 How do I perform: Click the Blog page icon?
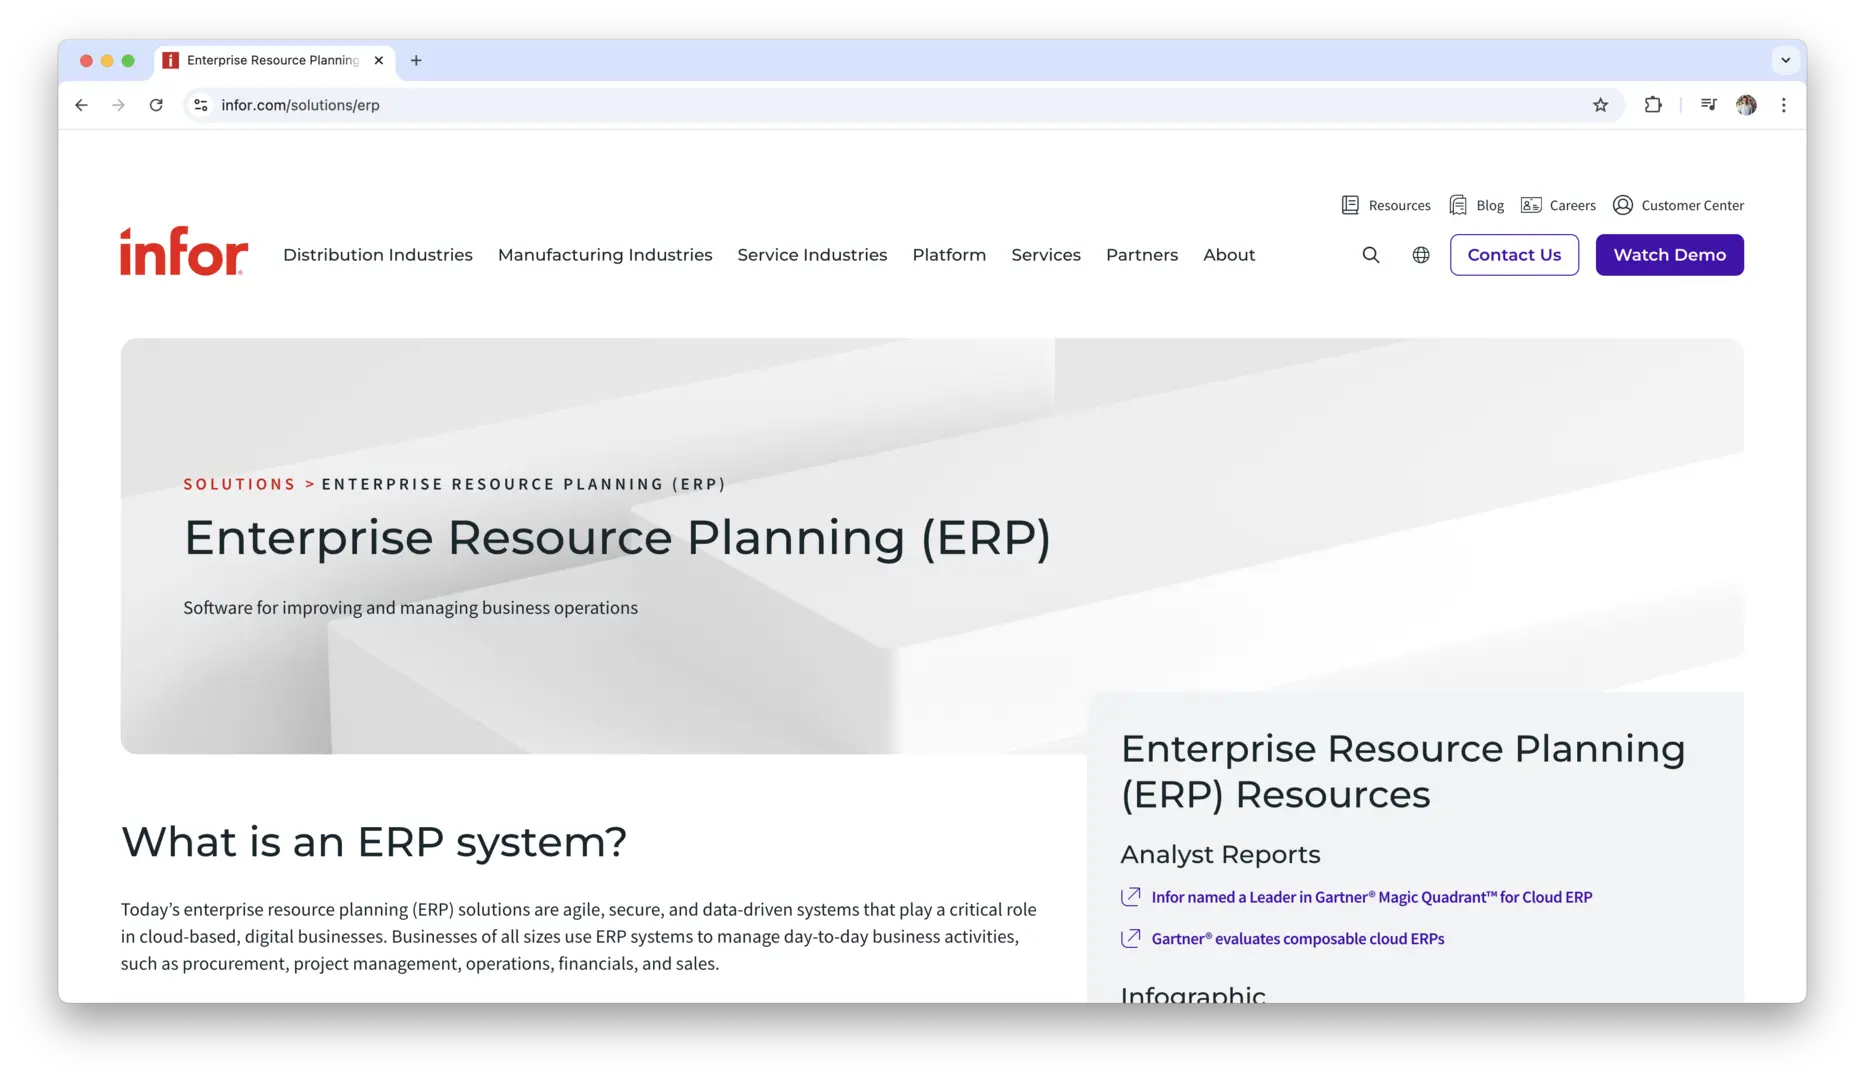point(1458,205)
